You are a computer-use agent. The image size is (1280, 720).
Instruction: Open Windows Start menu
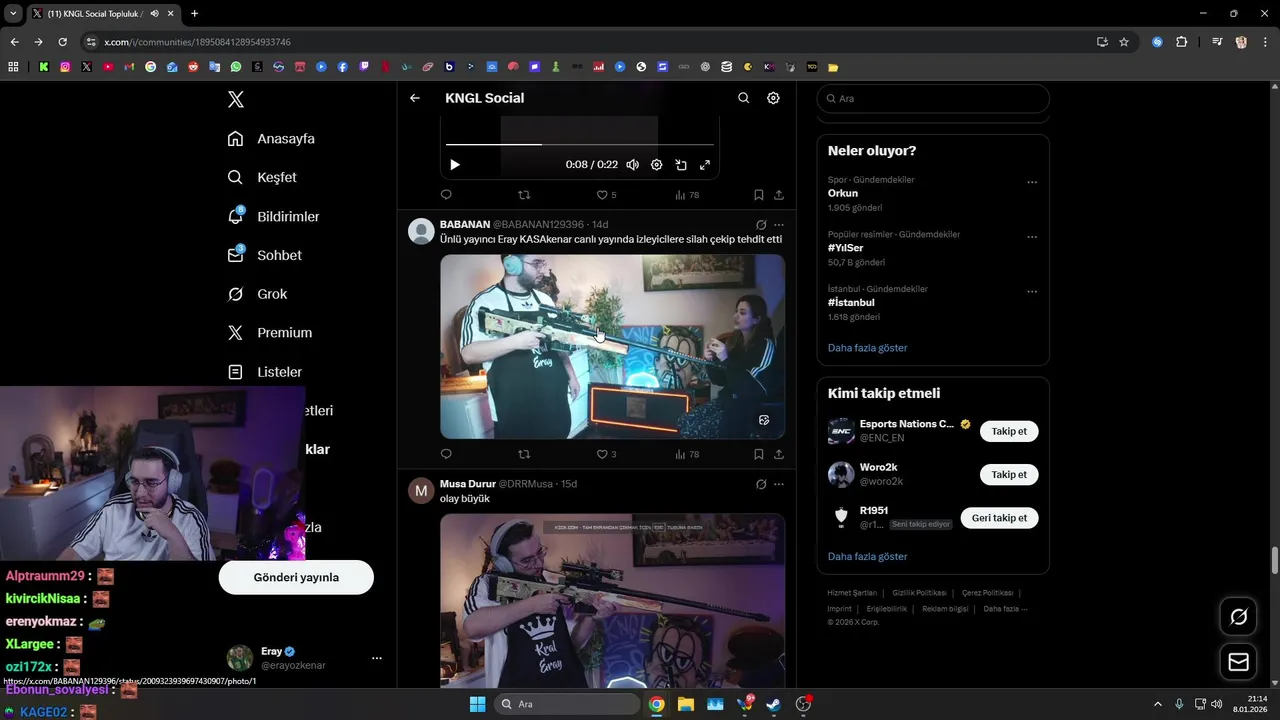pyautogui.click(x=477, y=704)
